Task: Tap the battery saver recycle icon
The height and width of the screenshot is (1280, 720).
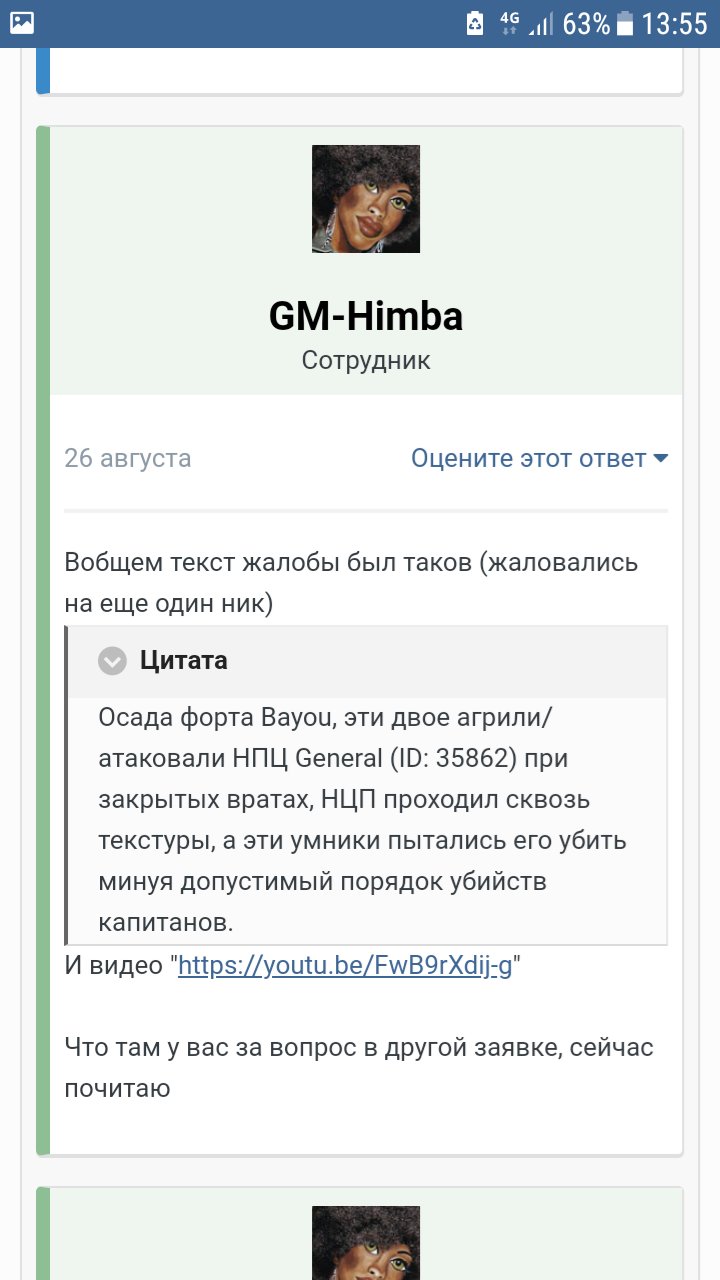Action: pyautogui.click(x=475, y=23)
